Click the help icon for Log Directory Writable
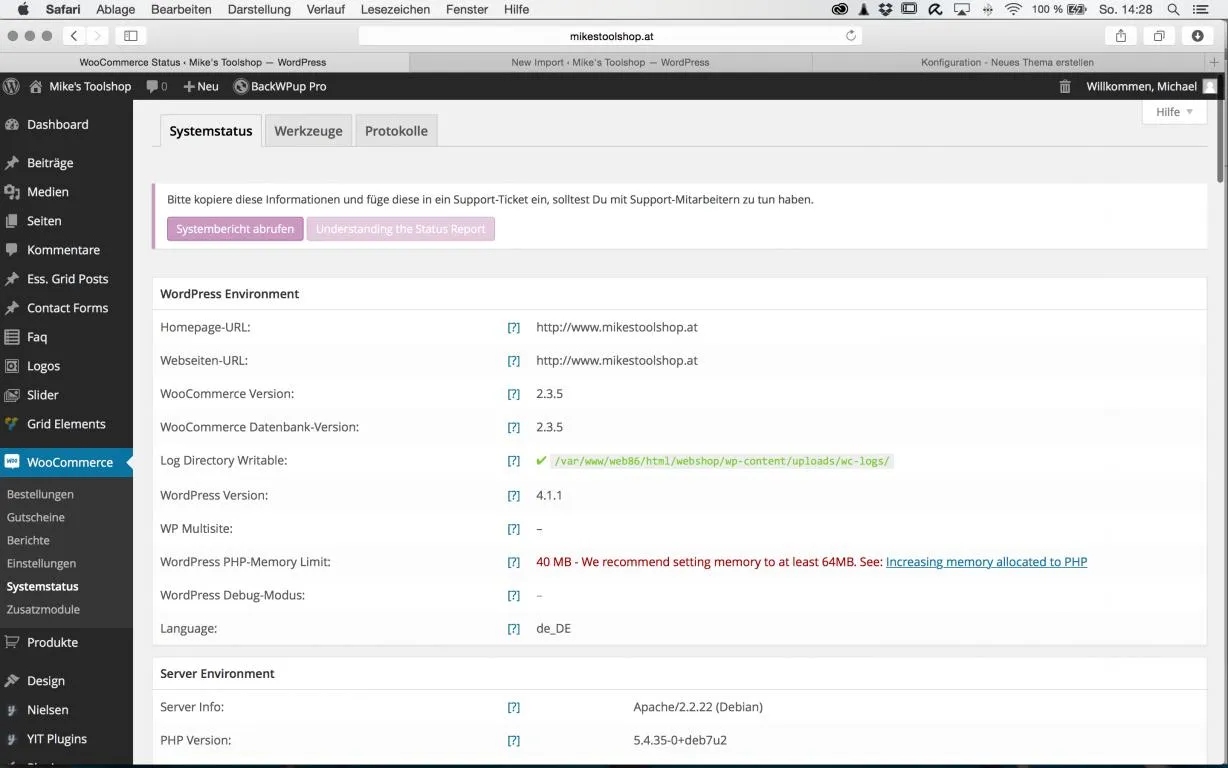Image resolution: width=1228 pixels, height=768 pixels. [513, 461]
